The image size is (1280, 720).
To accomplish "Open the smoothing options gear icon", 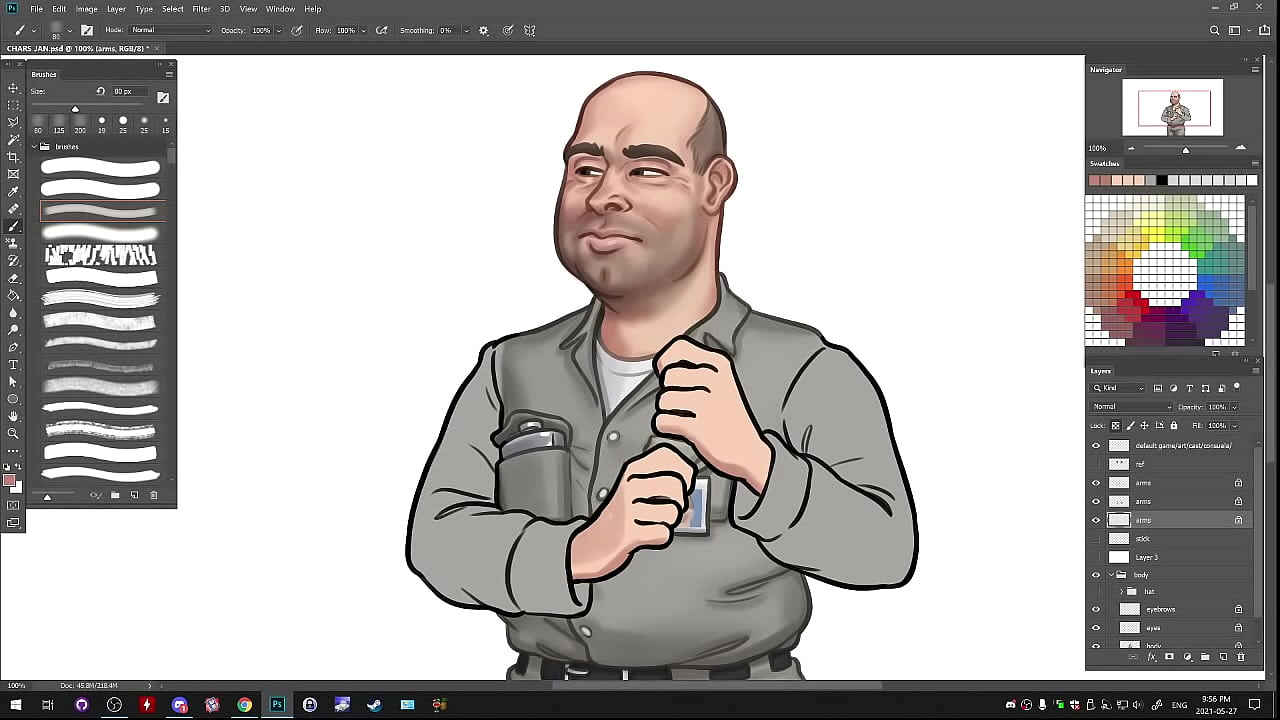I will [x=484, y=31].
